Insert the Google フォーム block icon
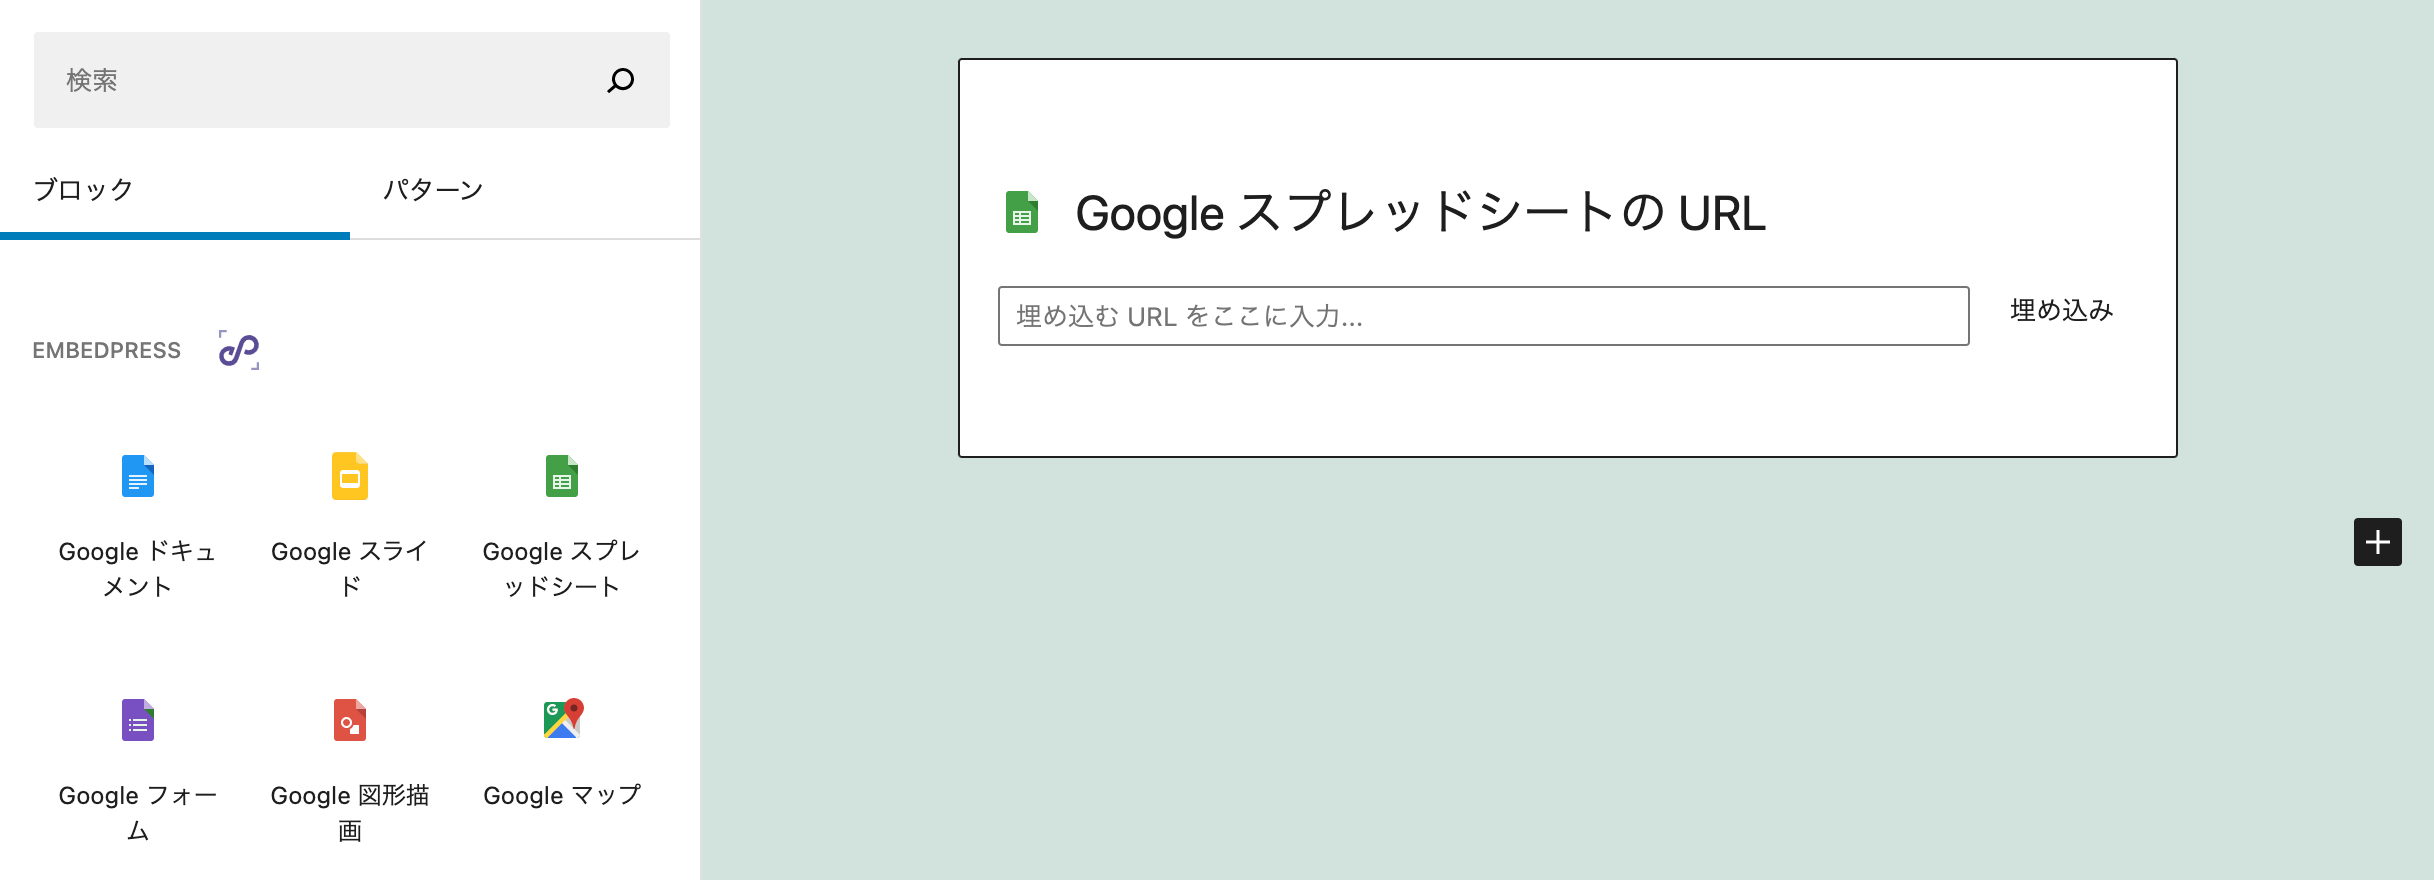The width and height of the screenshot is (2434, 880). (138, 720)
